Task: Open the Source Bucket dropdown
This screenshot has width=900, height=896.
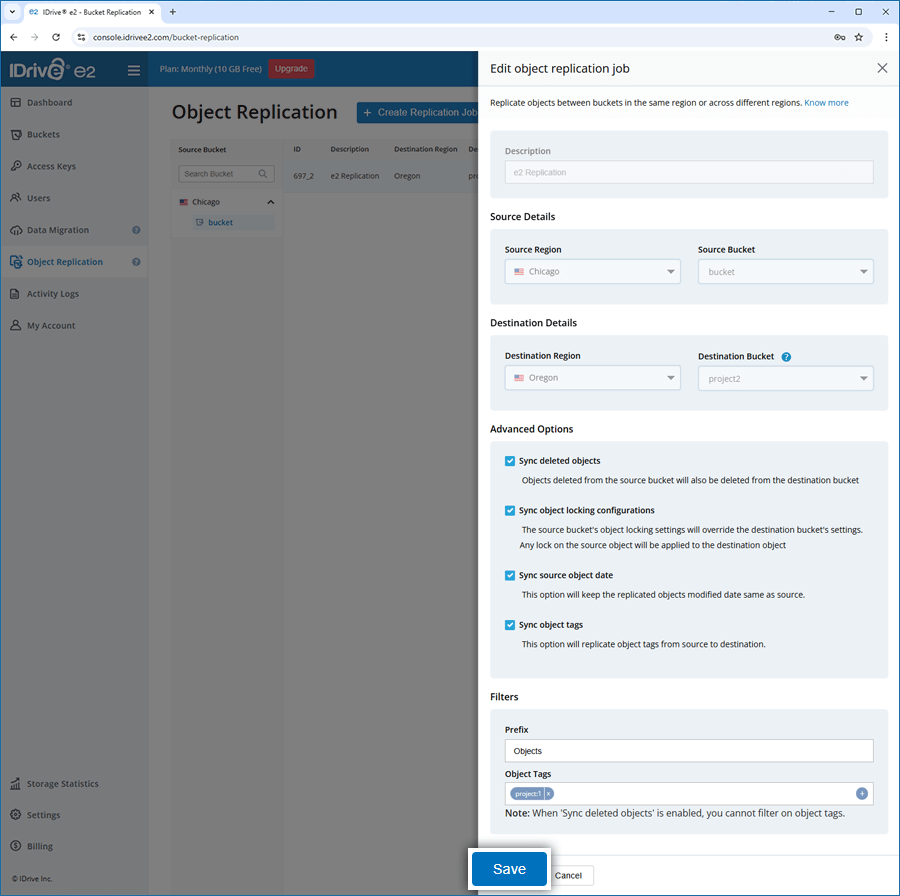Action: click(x=785, y=271)
